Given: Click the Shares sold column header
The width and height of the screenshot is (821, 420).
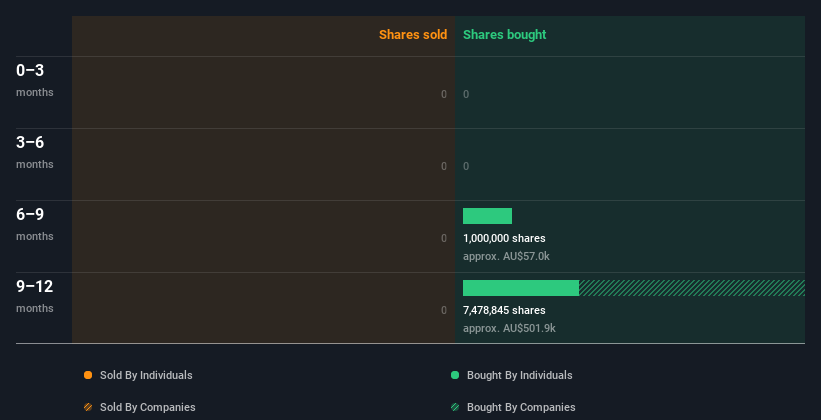Looking at the screenshot, I should (413, 35).
